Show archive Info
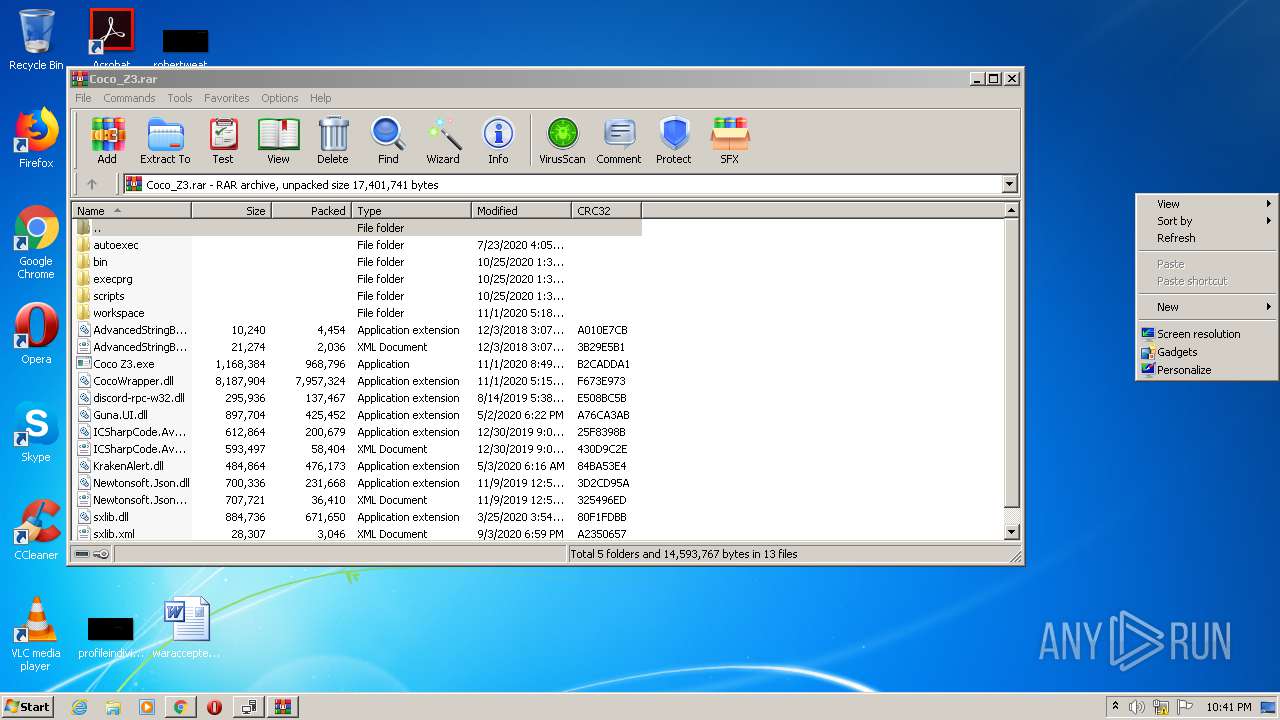The image size is (1280, 720). pos(498,140)
